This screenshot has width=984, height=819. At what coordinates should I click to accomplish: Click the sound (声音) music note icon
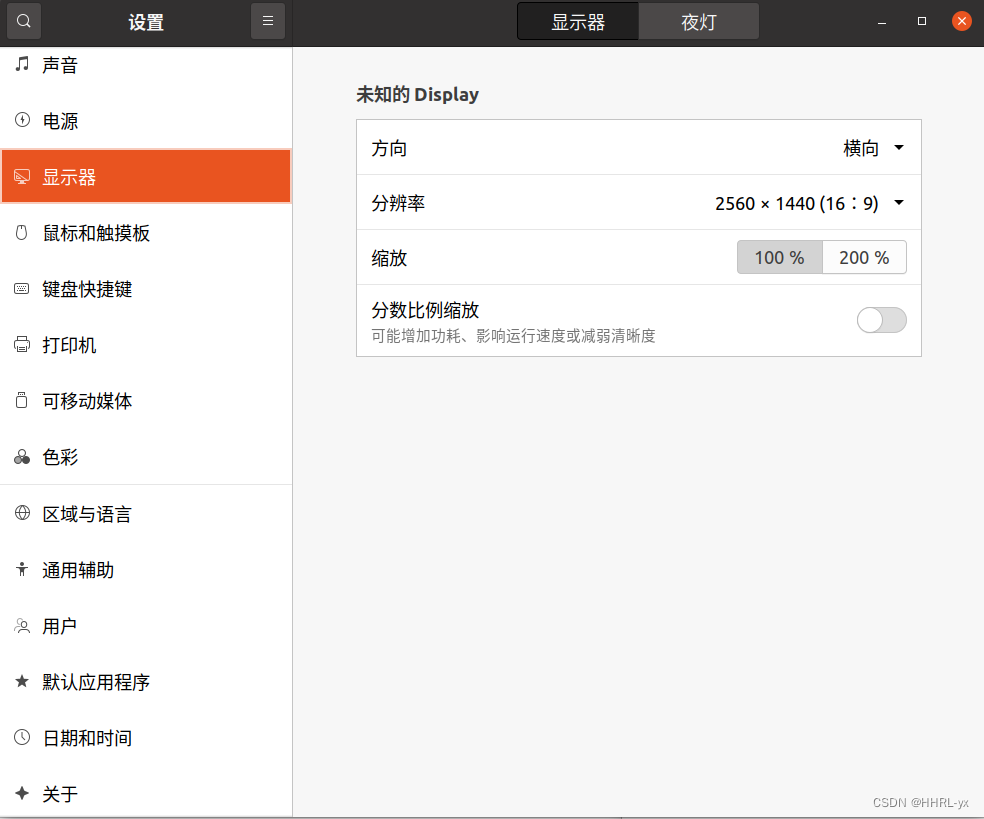pyautogui.click(x=22, y=65)
